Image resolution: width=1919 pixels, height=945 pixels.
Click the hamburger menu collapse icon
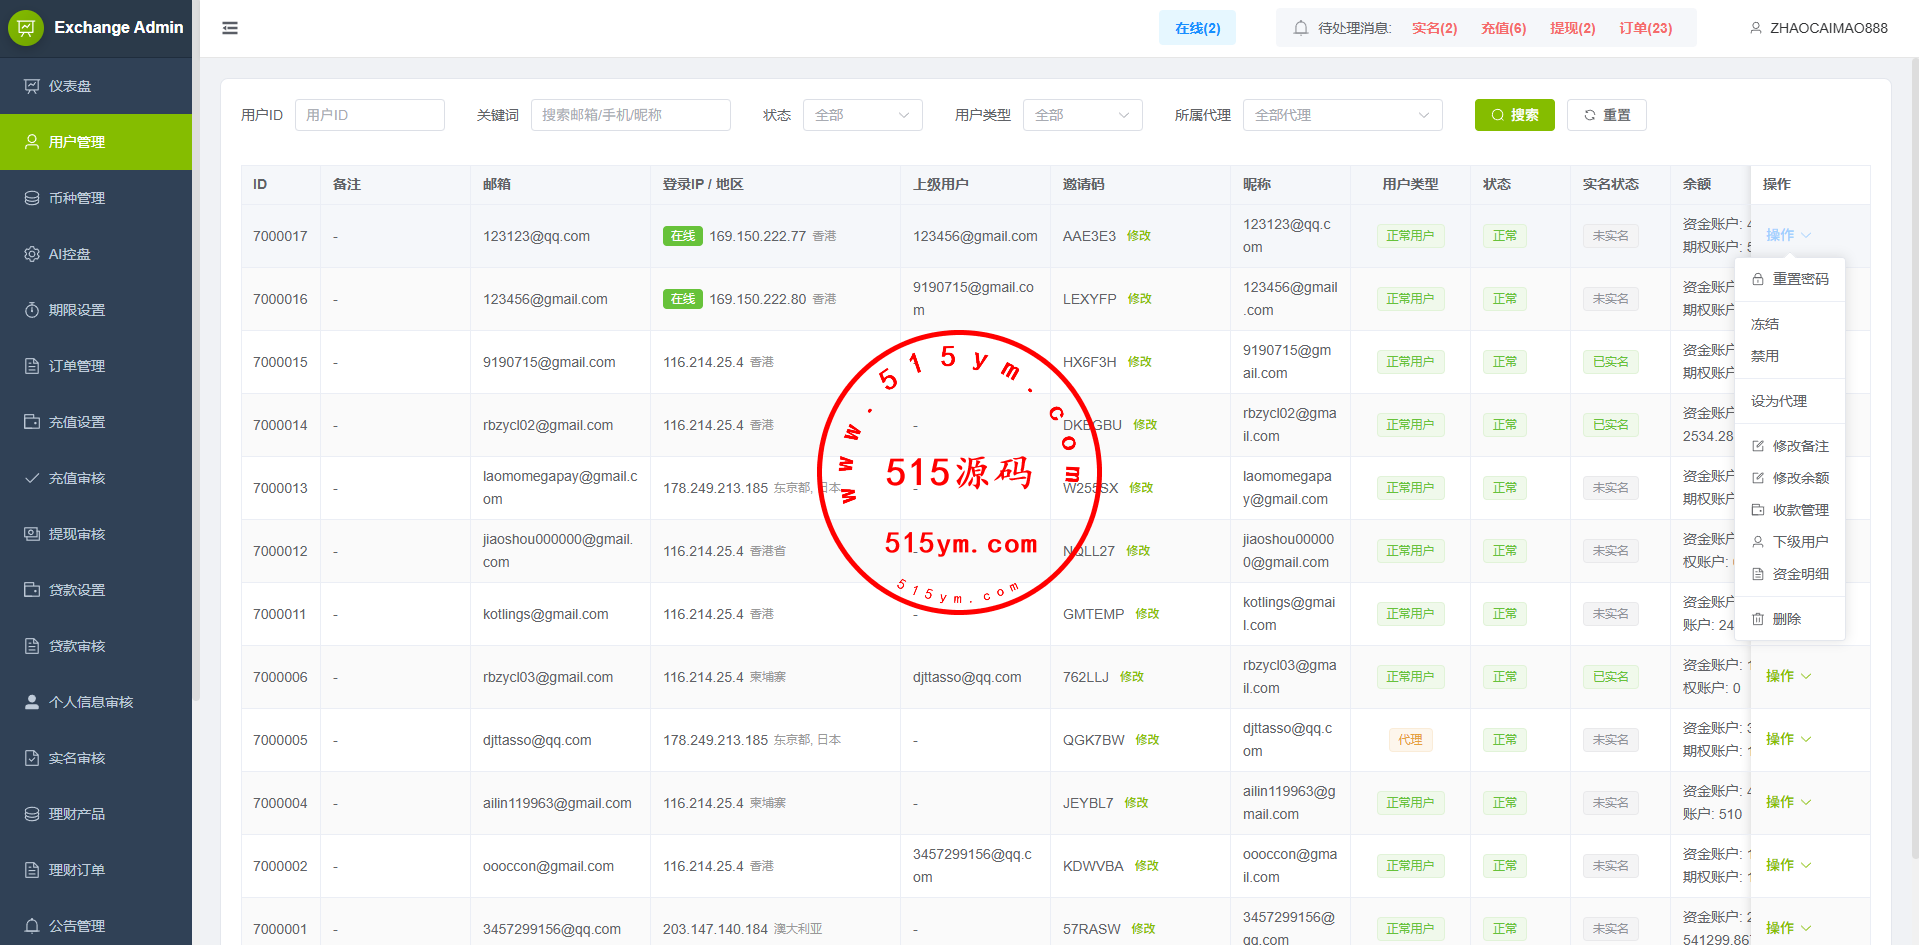coord(230,28)
